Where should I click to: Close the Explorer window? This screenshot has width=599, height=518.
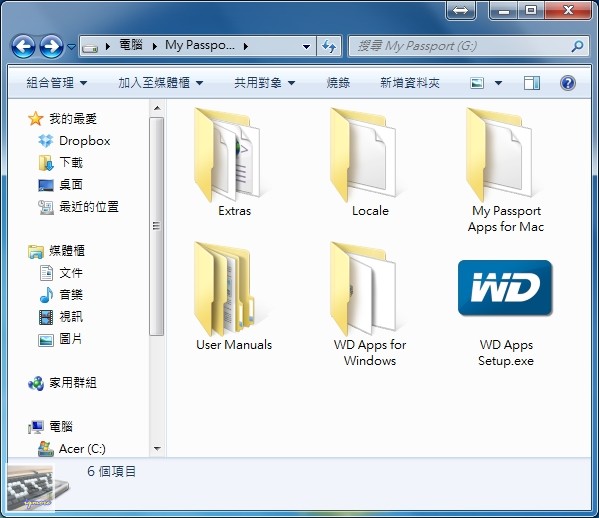(568, 10)
